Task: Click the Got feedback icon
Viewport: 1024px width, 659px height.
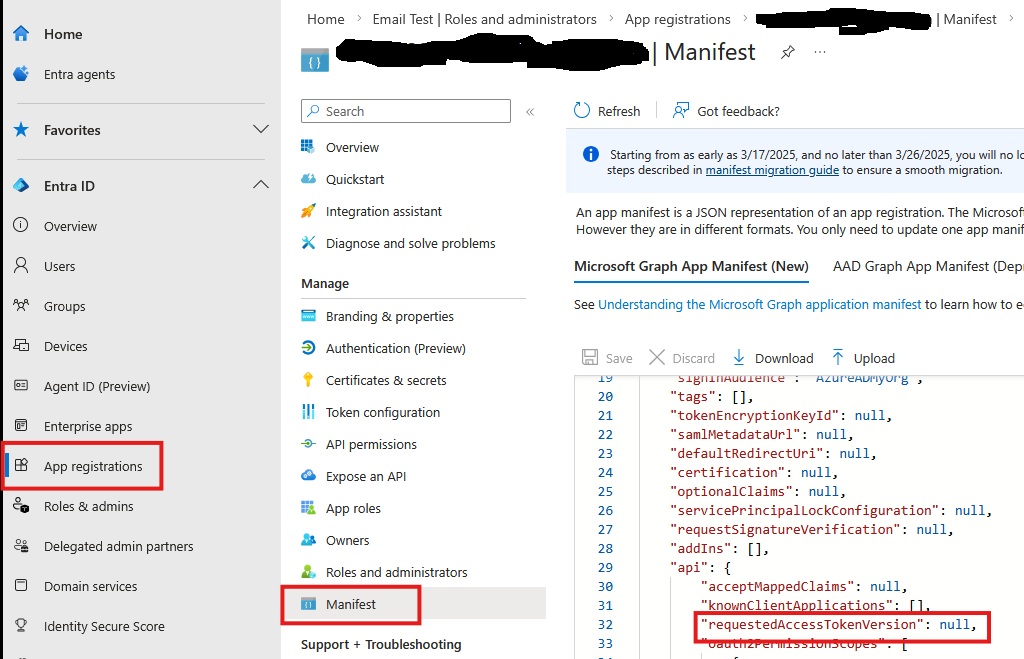Action: point(682,111)
